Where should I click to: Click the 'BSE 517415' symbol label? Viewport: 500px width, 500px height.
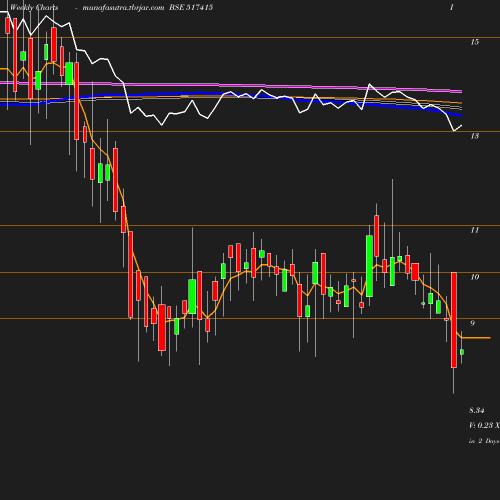click(x=191, y=7)
